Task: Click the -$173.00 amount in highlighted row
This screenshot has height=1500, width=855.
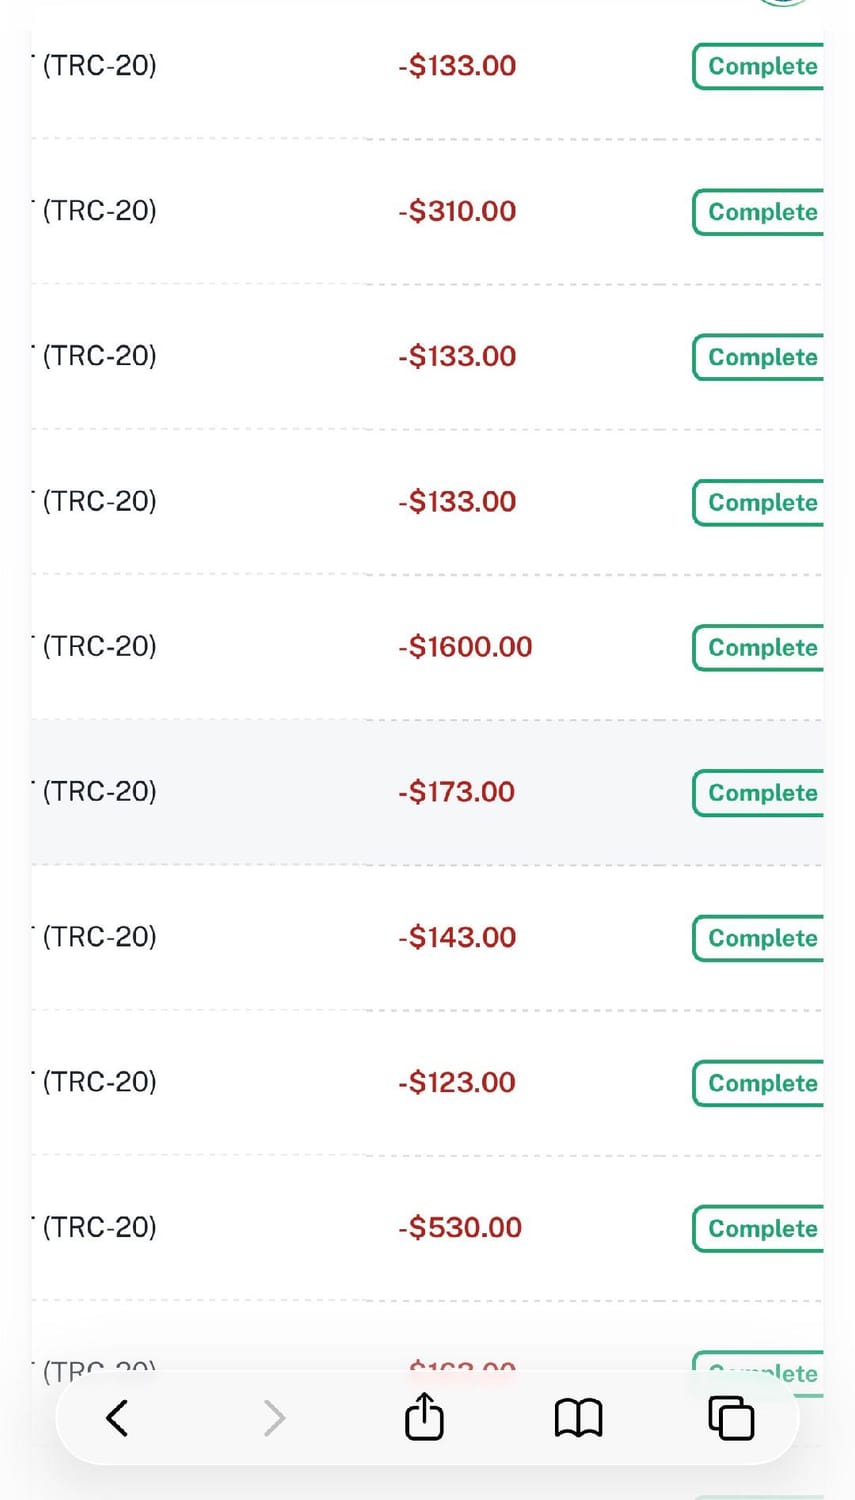Action: coord(456,792)
